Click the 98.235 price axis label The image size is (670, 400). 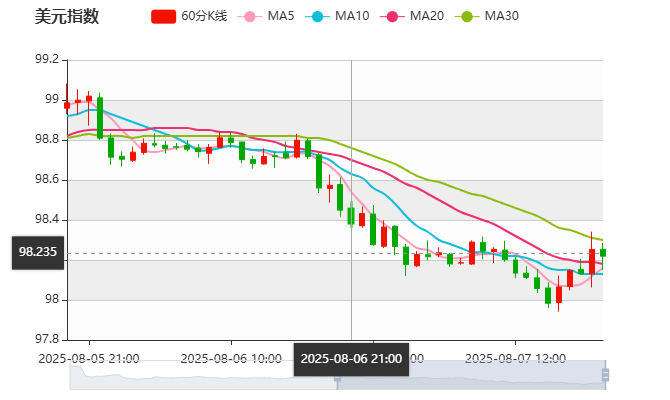click(x=38, y=253)
